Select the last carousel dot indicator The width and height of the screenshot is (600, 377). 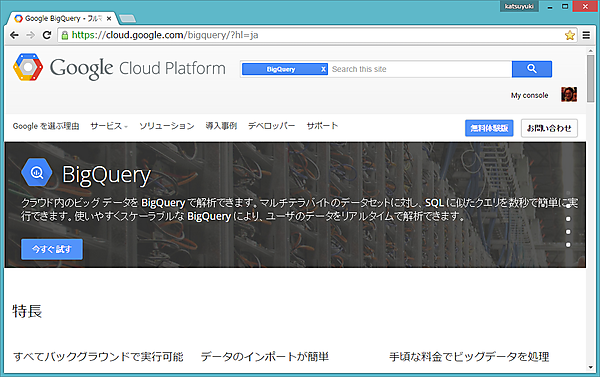(x=568, y=245)
